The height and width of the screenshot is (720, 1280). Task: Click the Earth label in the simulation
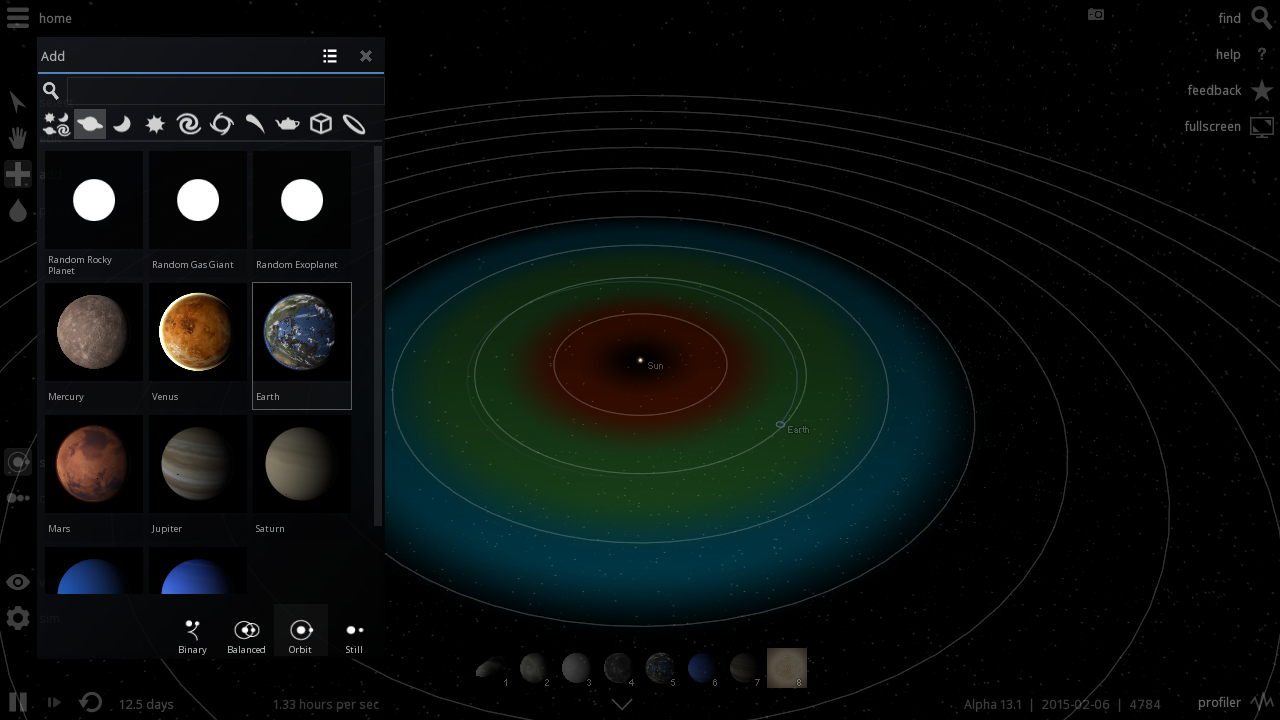tap(798, 430)
